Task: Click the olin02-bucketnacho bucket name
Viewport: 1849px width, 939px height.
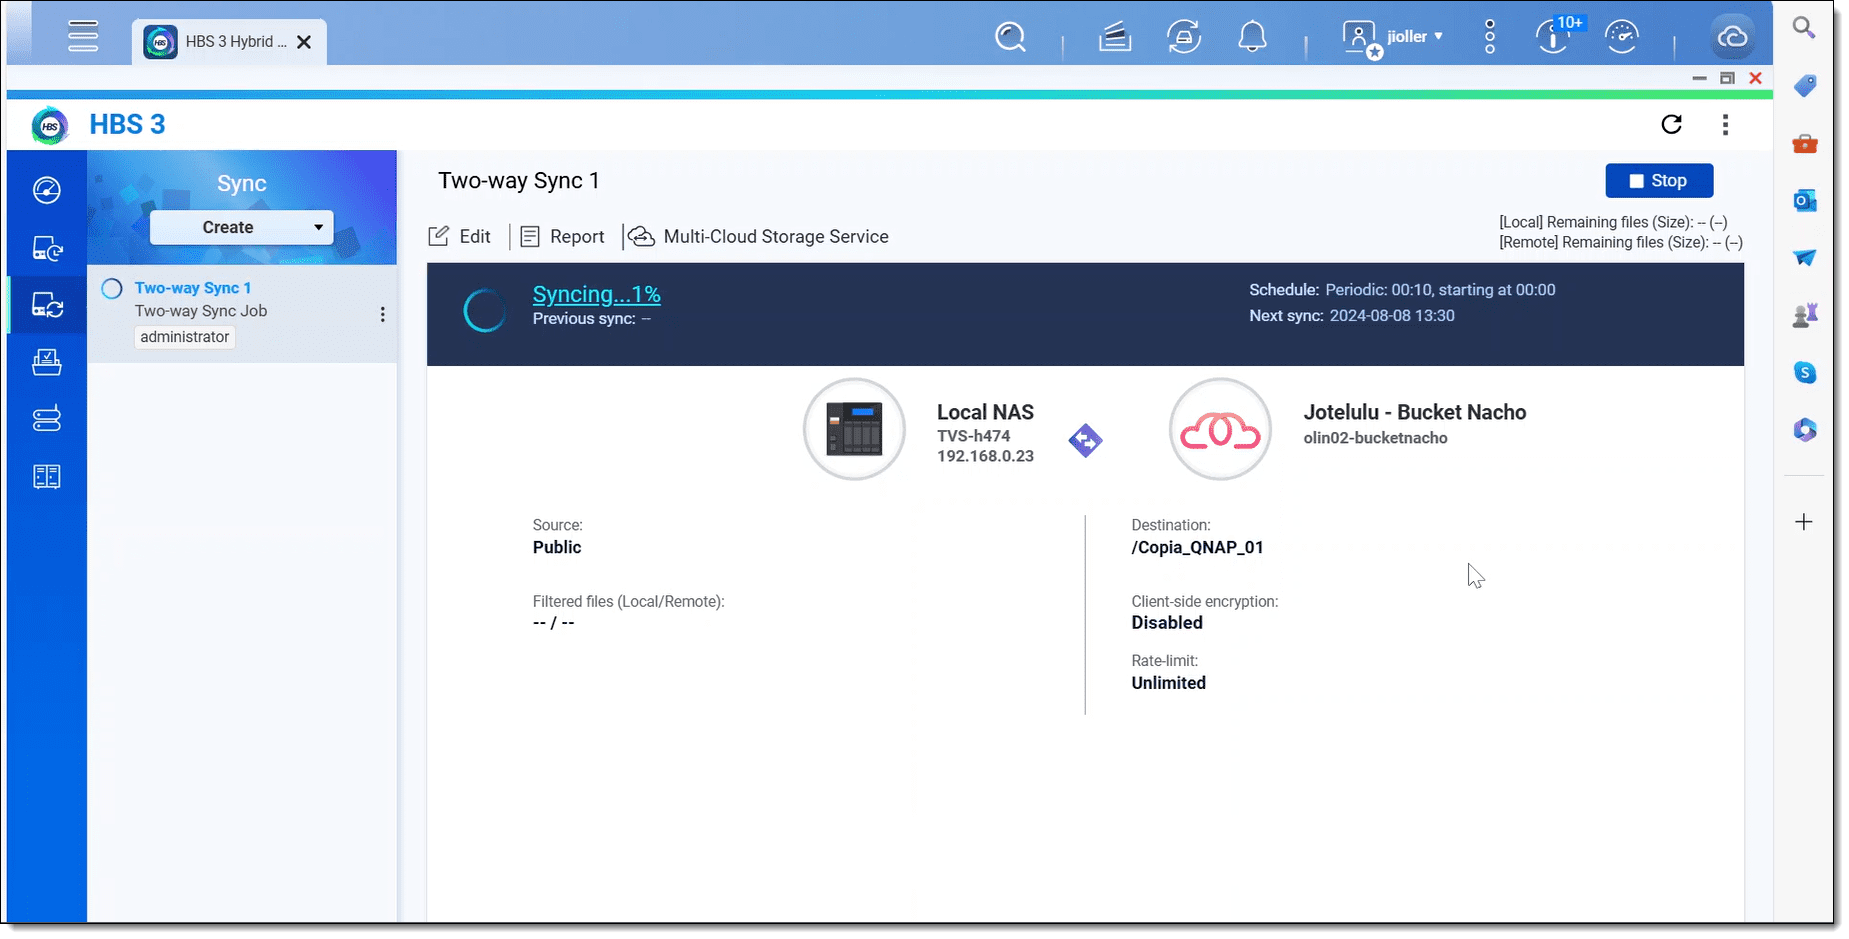Action: (x=1375, y=438)
